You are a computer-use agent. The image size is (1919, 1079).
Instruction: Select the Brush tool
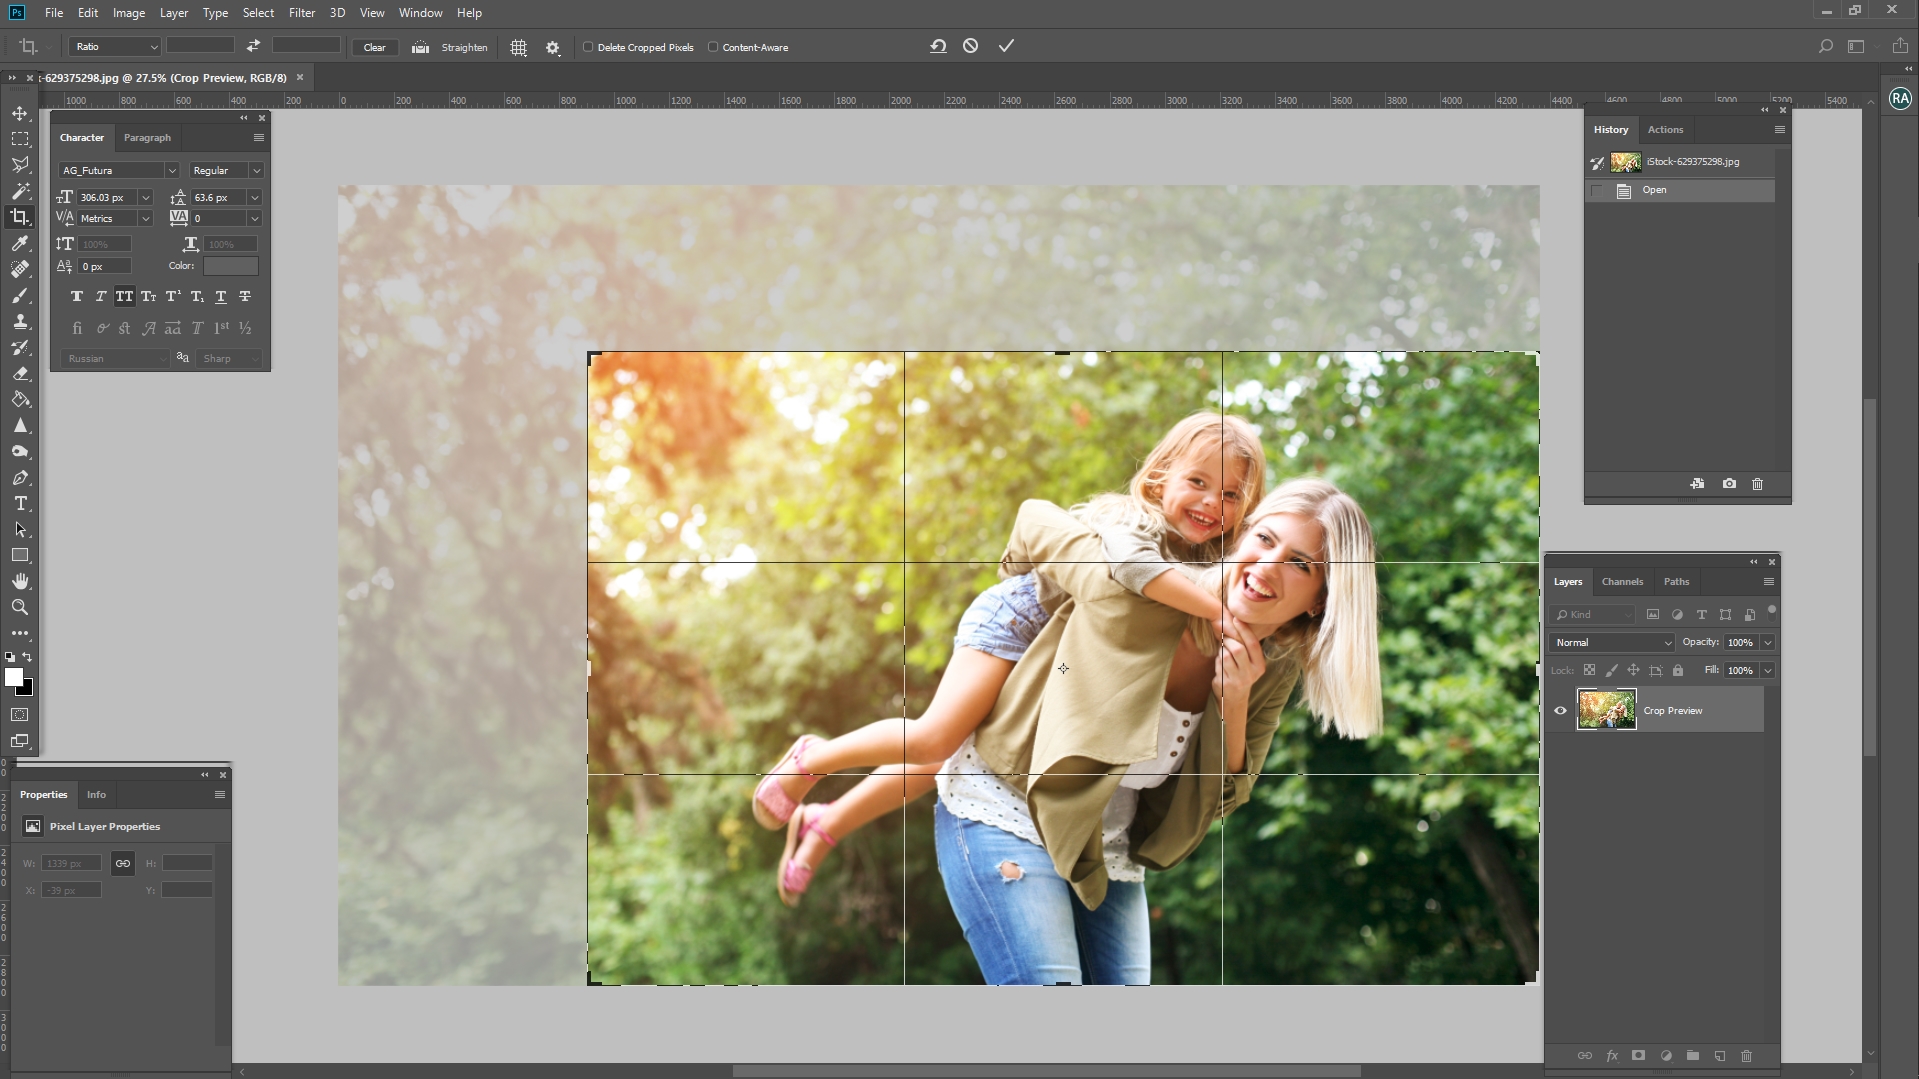click(x=20, y=296)
